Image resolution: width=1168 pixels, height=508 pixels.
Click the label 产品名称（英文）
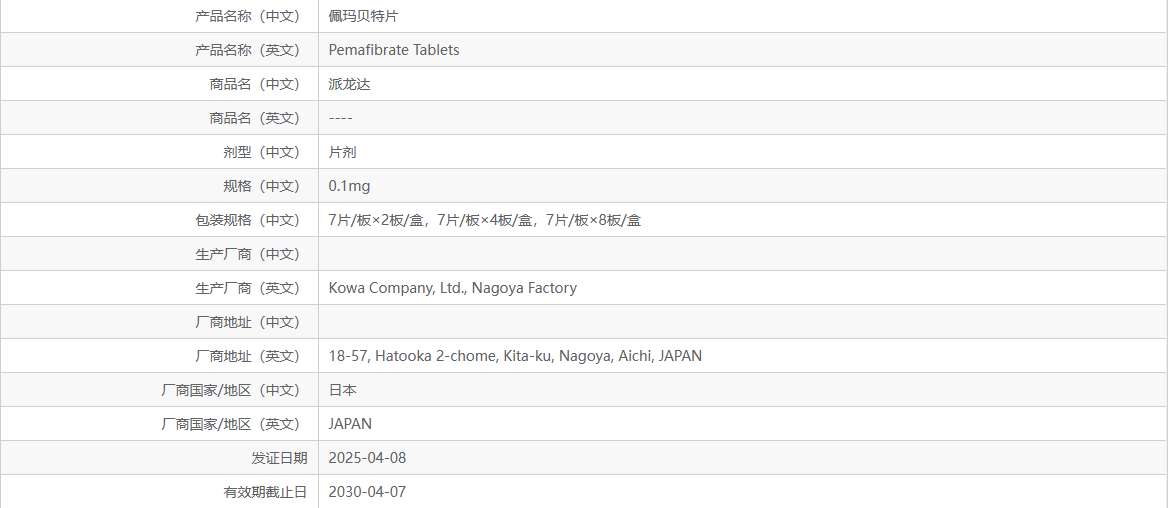pos(247,50)
